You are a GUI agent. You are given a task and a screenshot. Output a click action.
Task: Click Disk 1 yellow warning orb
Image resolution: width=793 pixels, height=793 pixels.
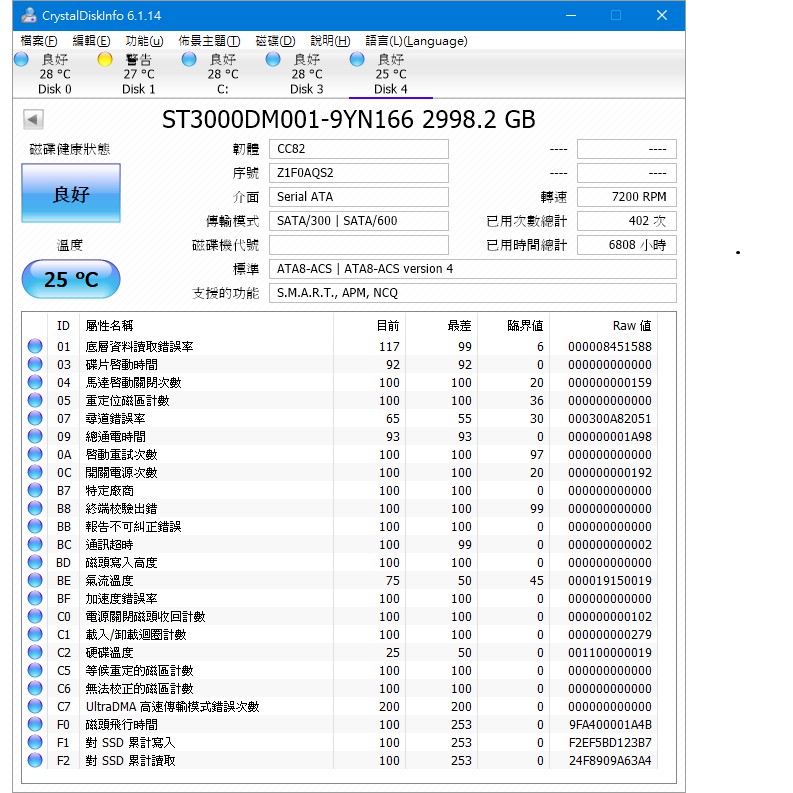point(105,59)
